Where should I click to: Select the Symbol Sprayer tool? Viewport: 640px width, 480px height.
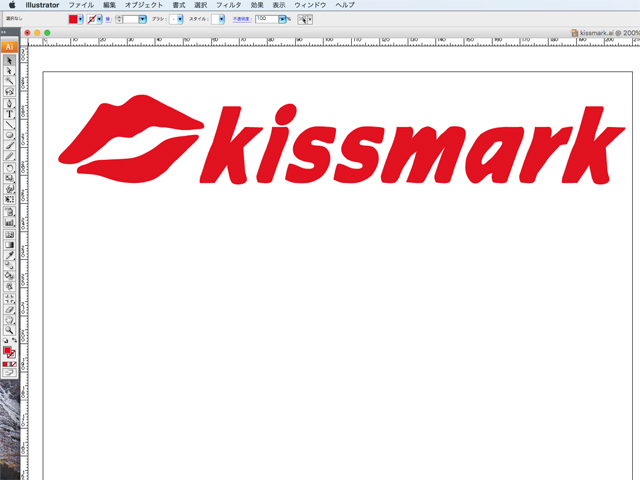(9, 212)
